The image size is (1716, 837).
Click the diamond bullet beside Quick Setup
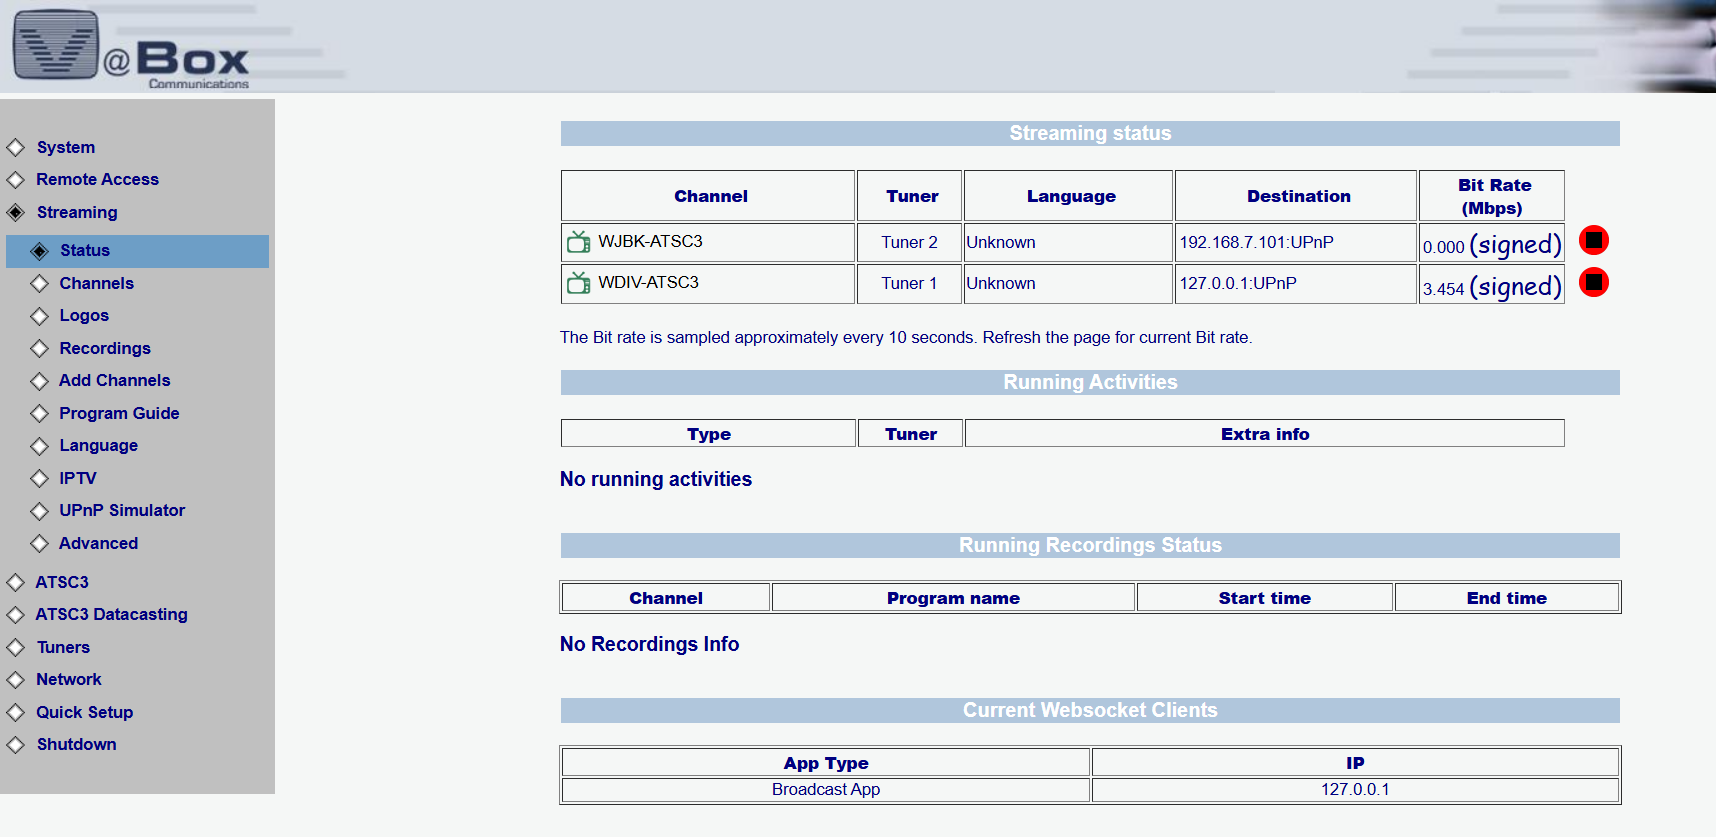click(15, 713)
